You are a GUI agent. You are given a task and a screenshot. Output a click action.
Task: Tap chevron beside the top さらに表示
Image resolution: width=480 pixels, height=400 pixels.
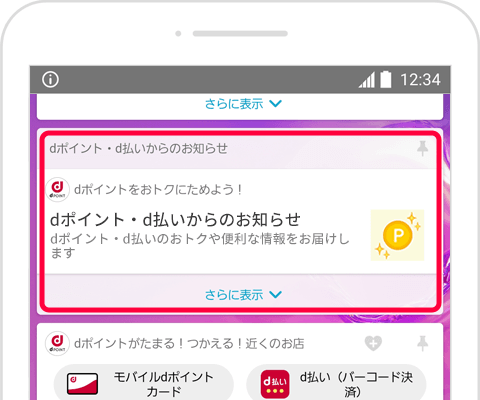(x=276, y=104)
